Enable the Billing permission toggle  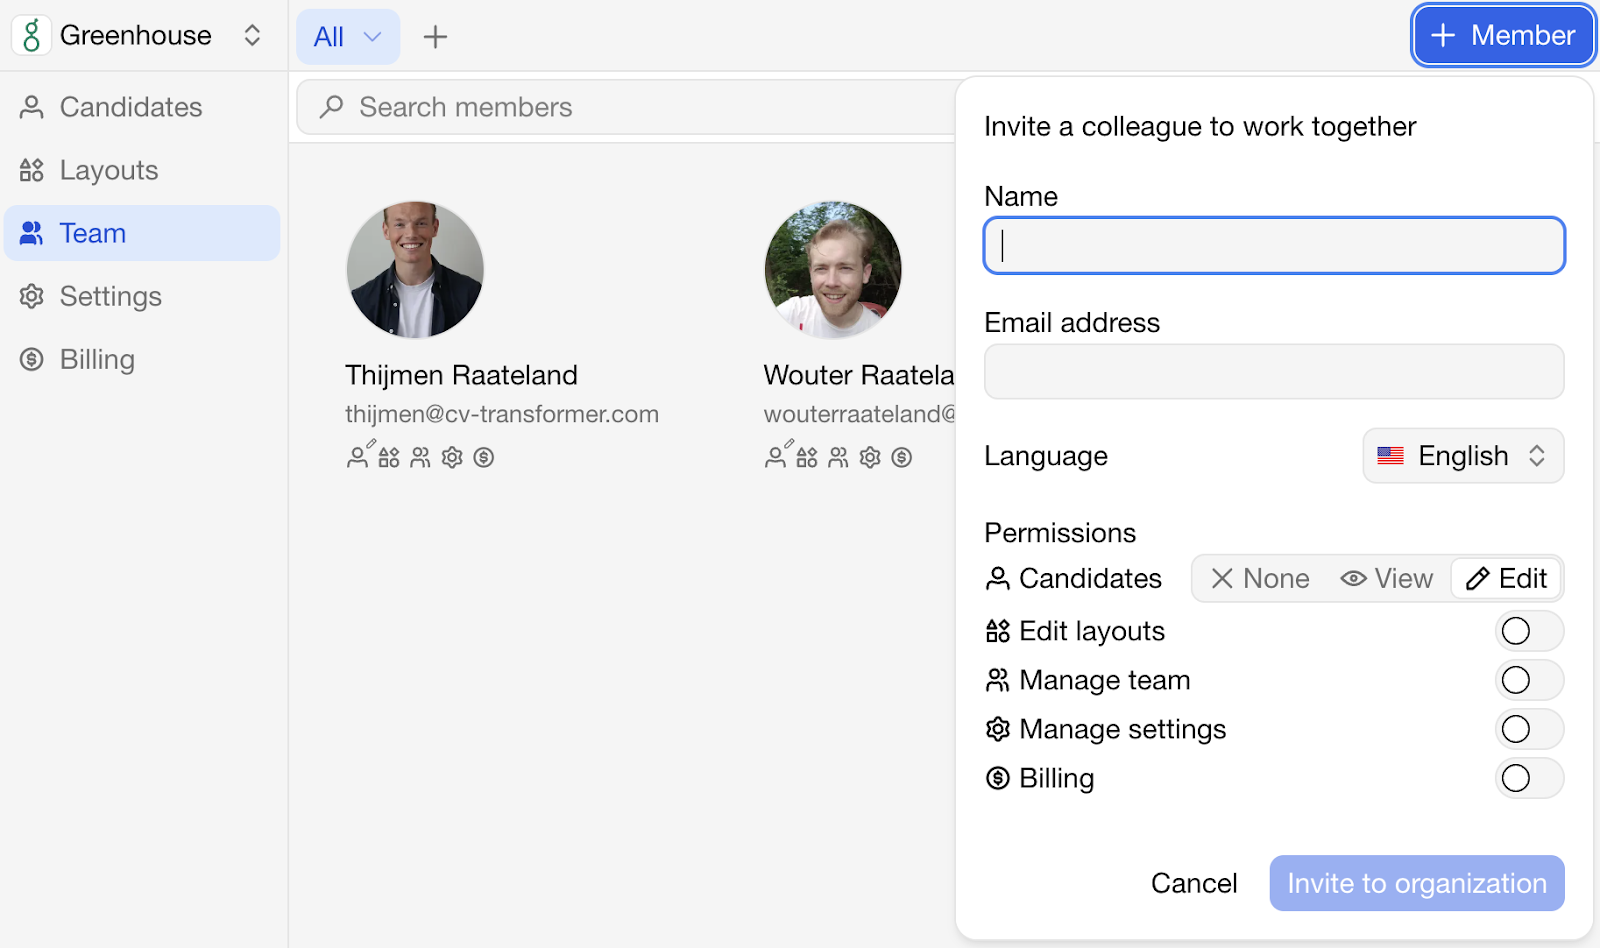pos(1529,778)
